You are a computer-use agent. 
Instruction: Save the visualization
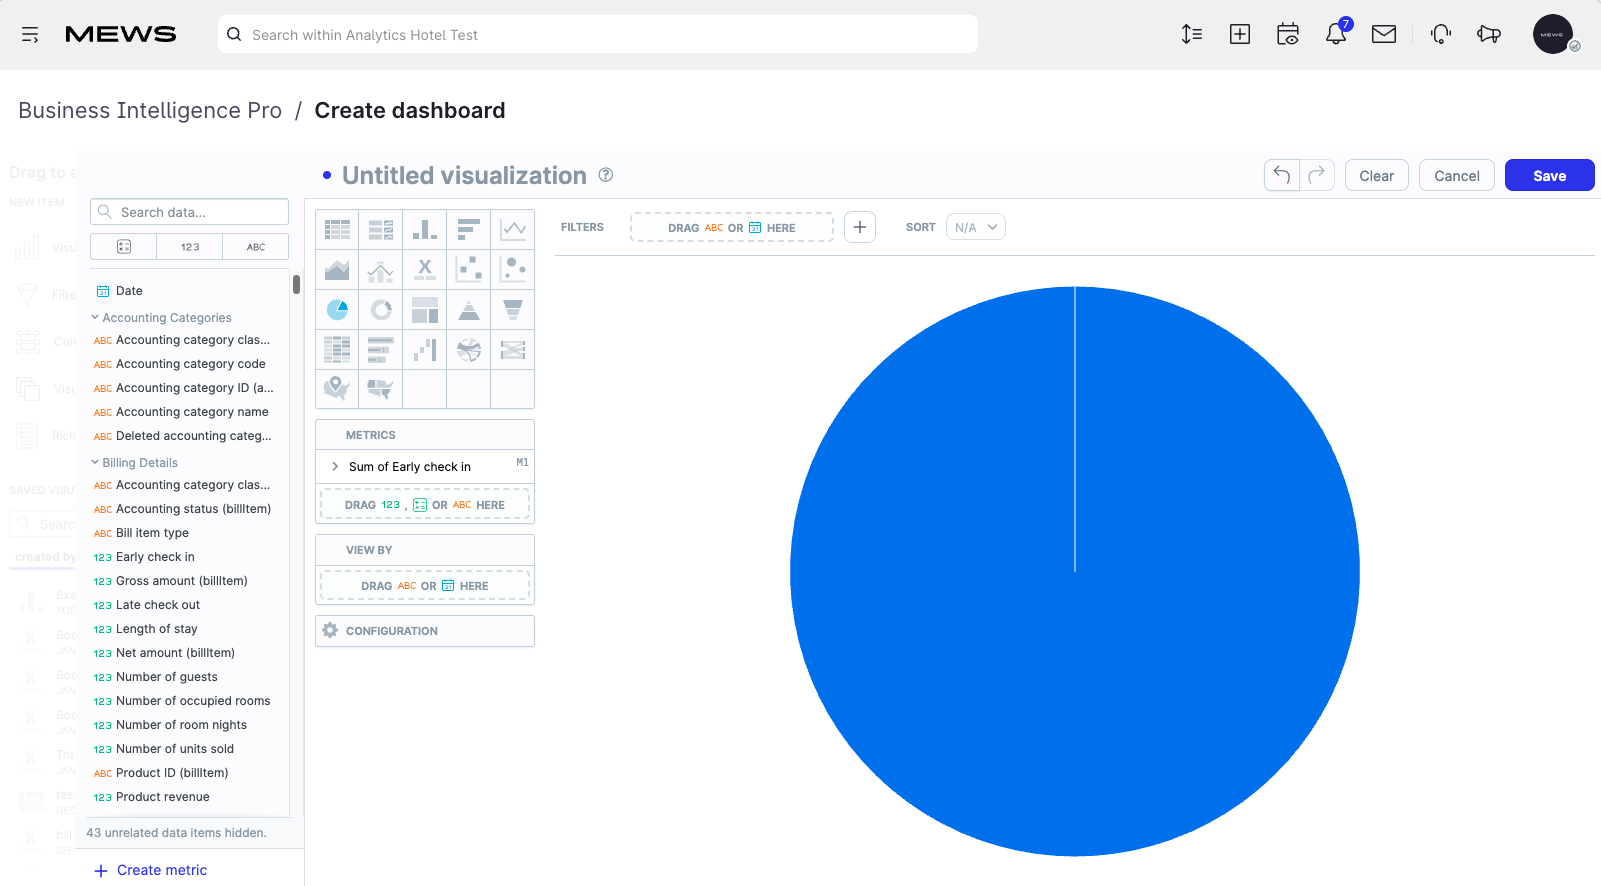pyautogui.click(x=1550, y=175)
